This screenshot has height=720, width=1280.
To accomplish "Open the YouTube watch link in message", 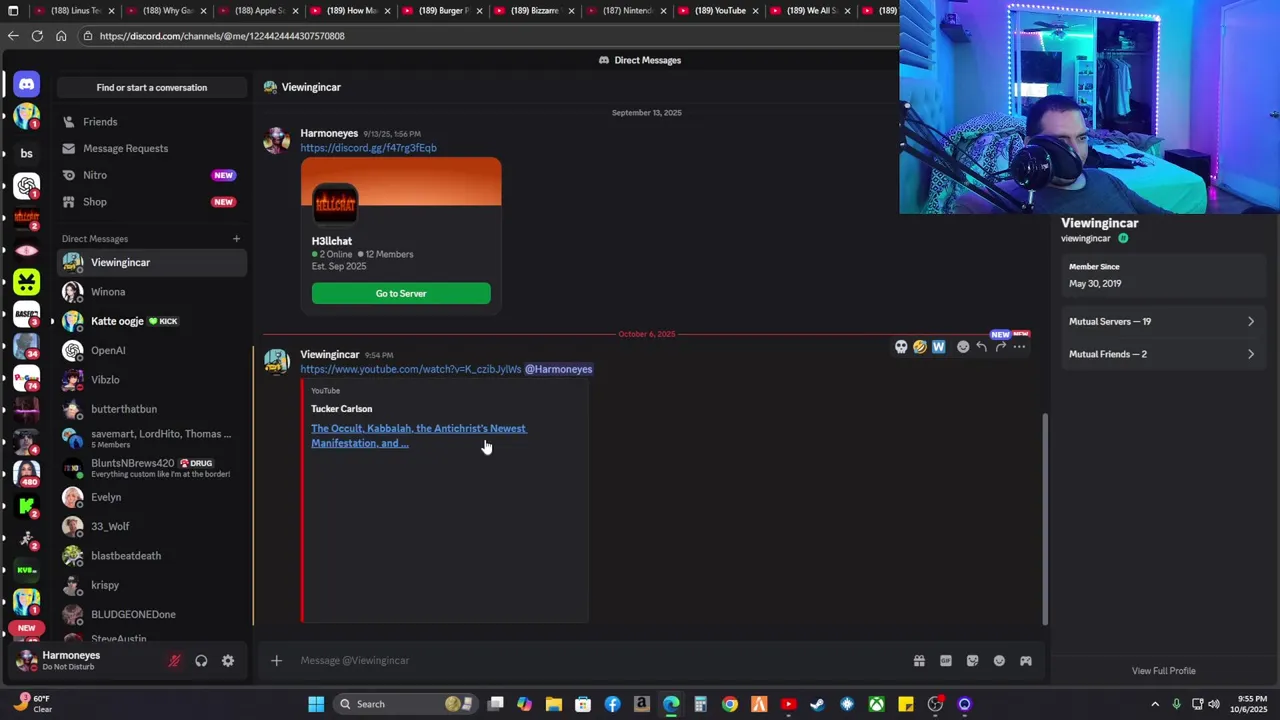I will click(410, 369).
